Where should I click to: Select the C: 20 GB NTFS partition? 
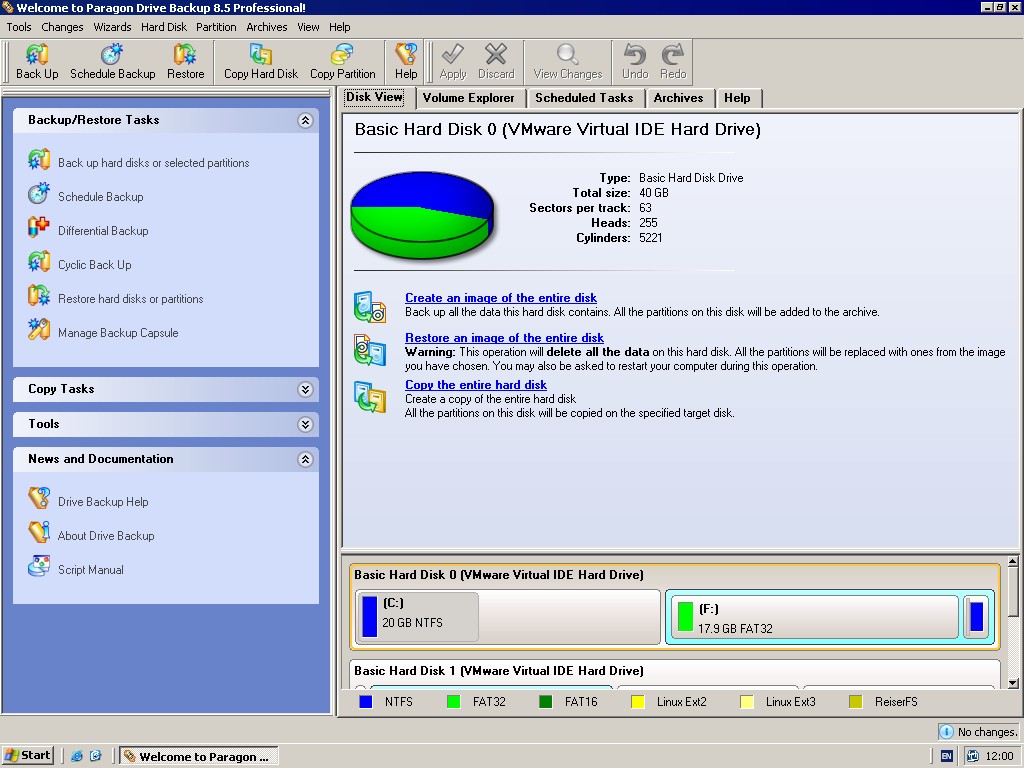point(509,617)
